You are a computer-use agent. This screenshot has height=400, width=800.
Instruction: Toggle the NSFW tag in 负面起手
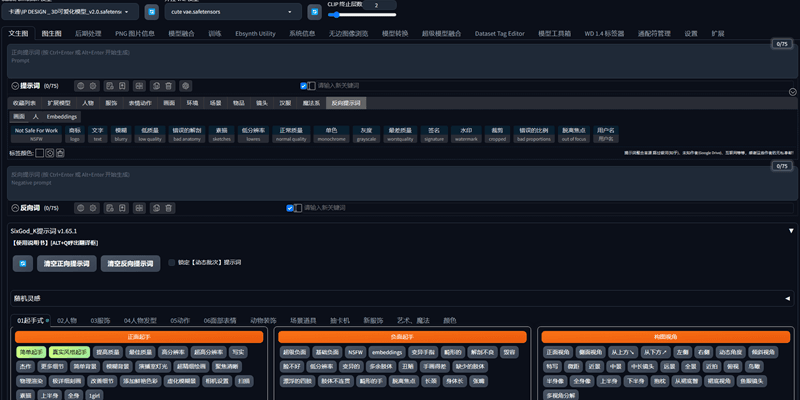[x=355, y=352]
